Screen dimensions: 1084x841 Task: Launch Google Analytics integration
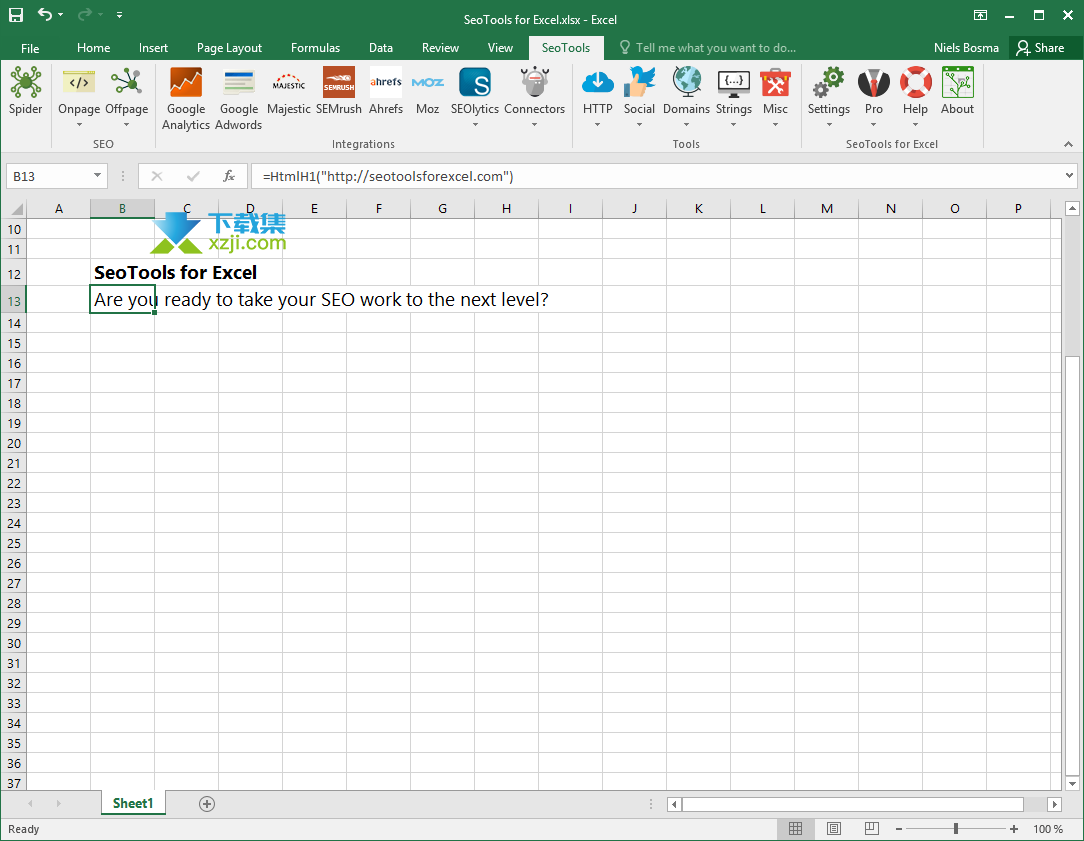(x=186, y=98)
